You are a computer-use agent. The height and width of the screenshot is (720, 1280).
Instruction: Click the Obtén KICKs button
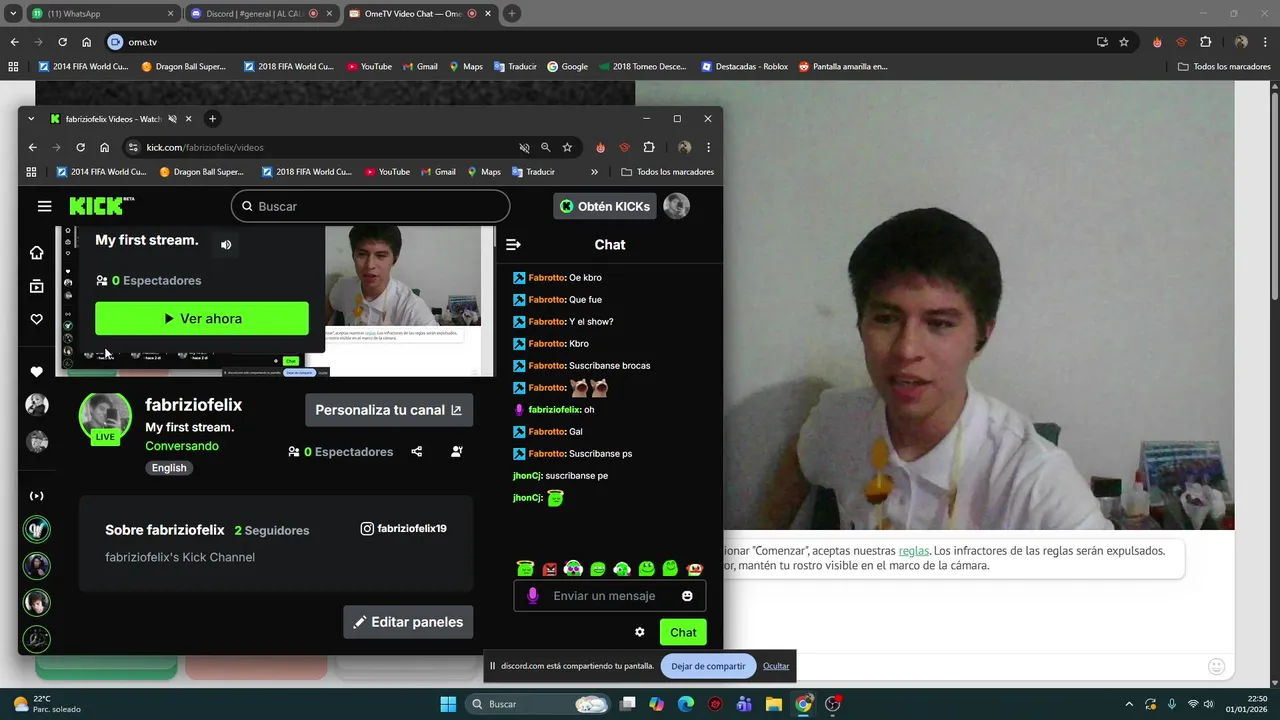pos(604,206)
